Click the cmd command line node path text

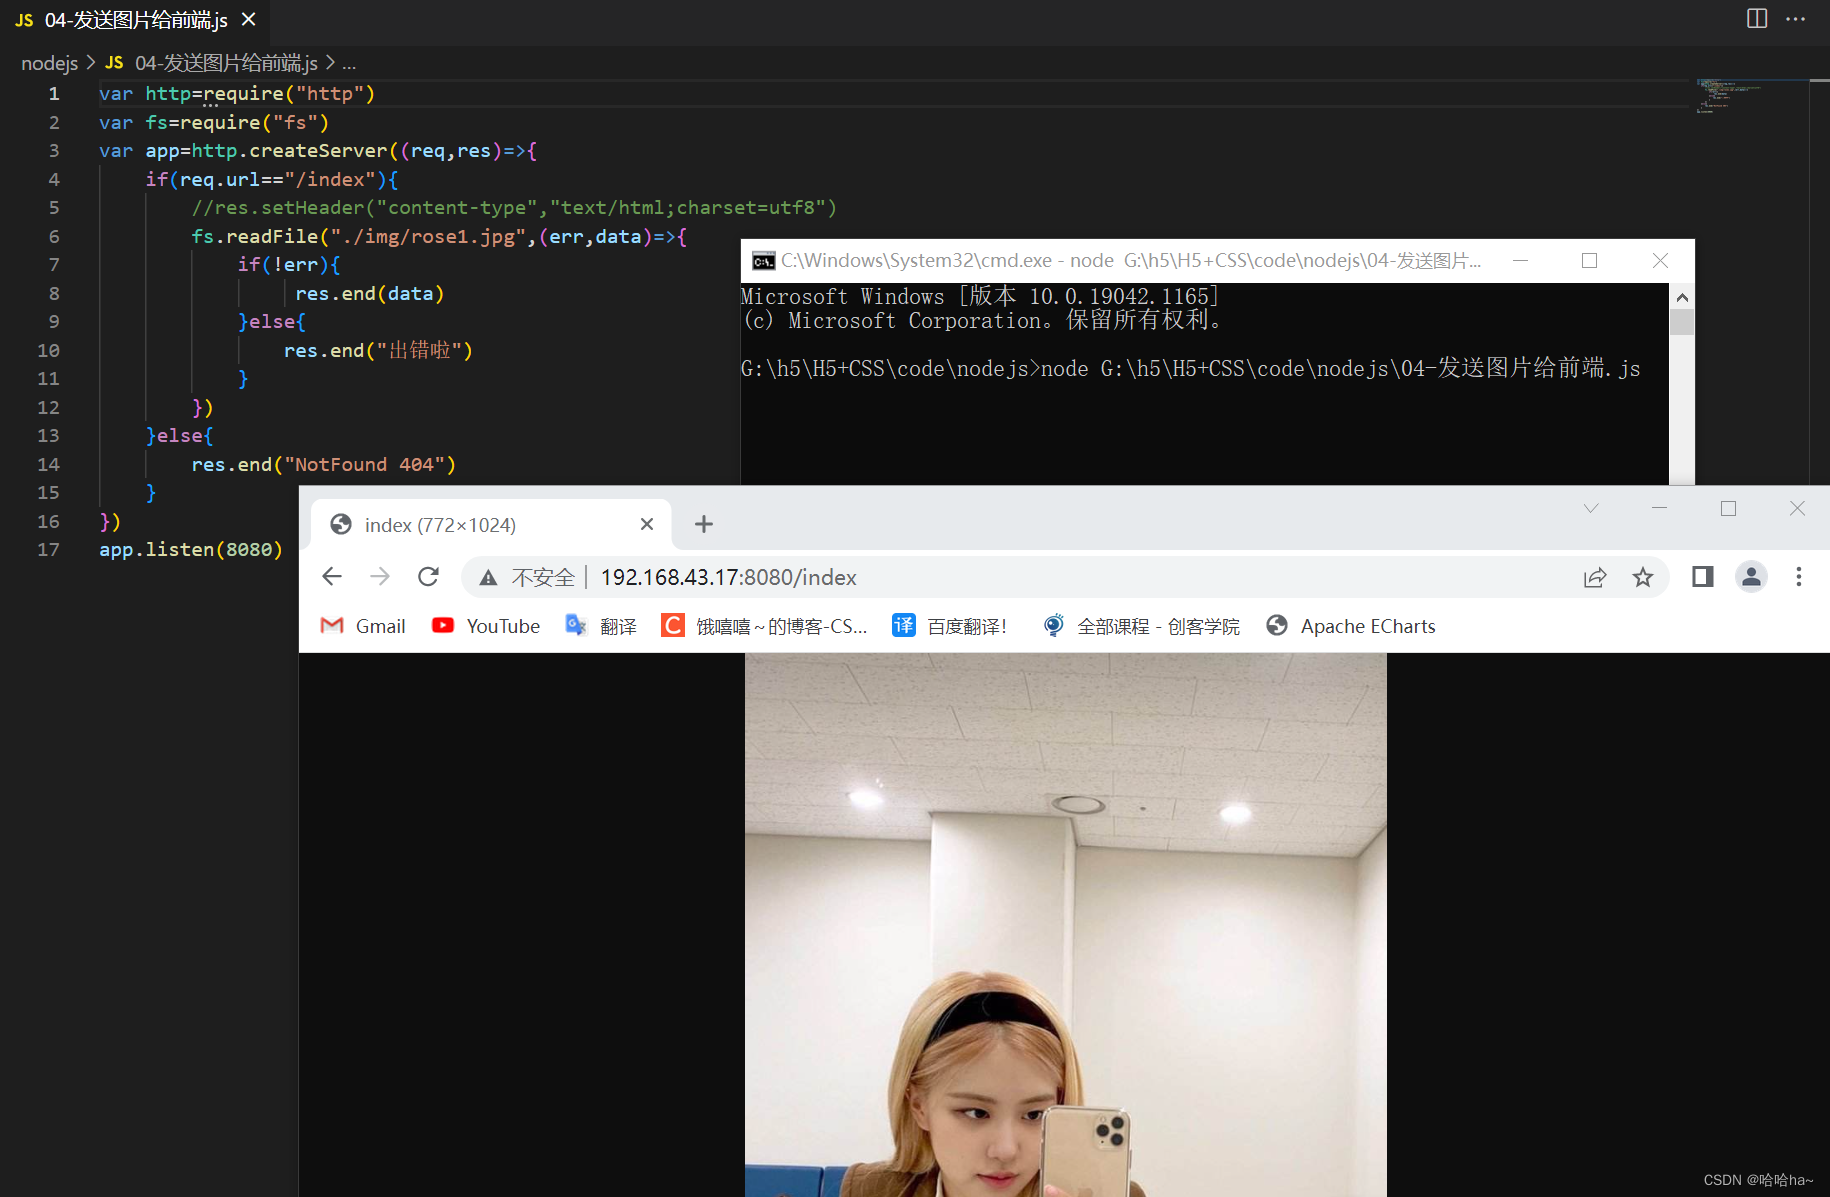[1340, 368]
